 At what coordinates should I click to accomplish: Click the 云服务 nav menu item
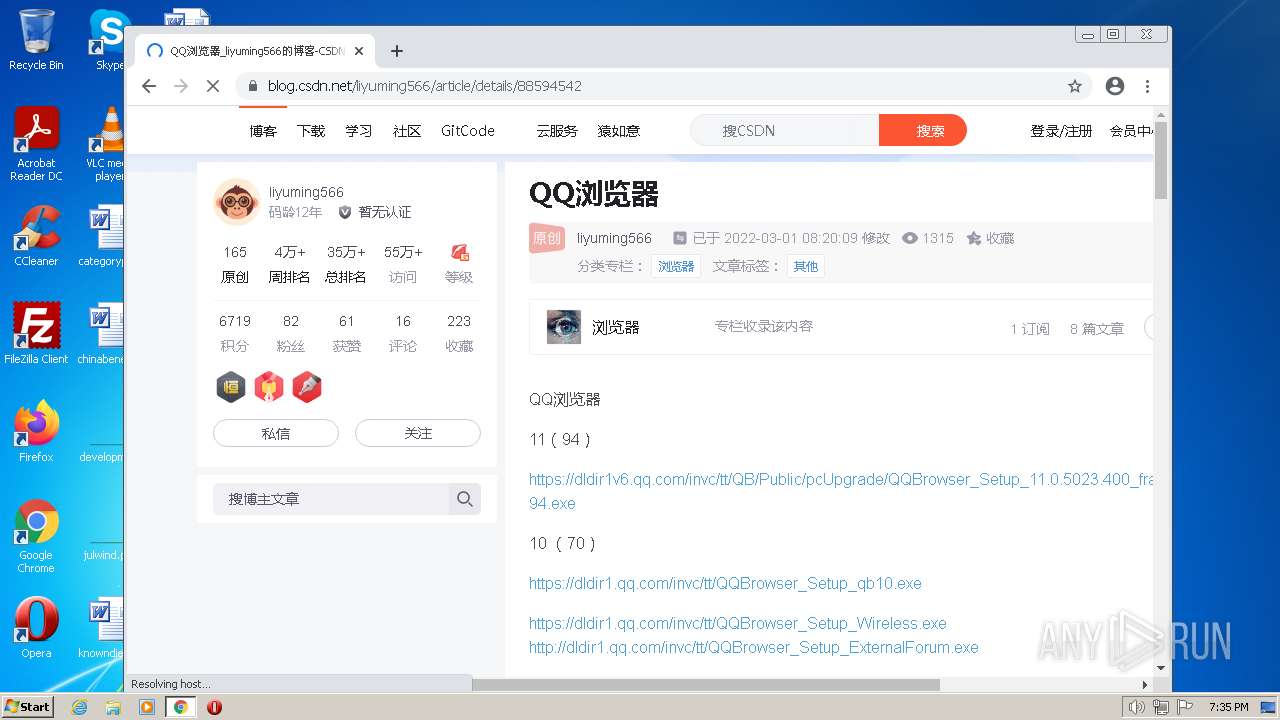pyautogui.click(x=557, y=131)
